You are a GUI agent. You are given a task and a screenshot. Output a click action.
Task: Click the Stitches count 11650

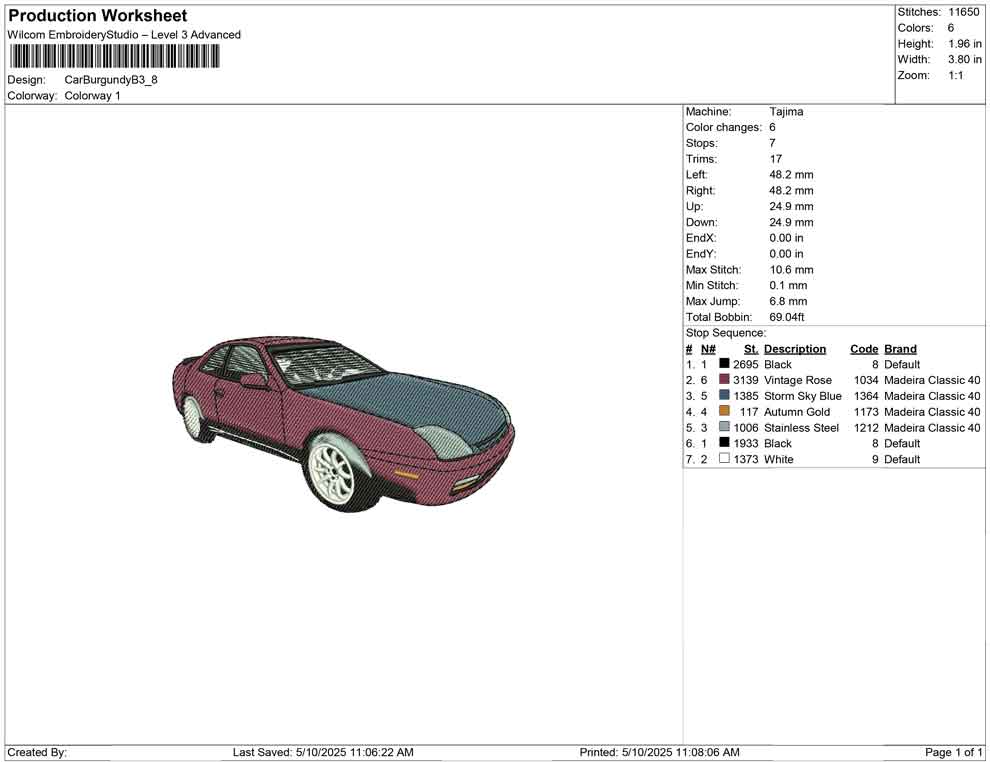964,12
